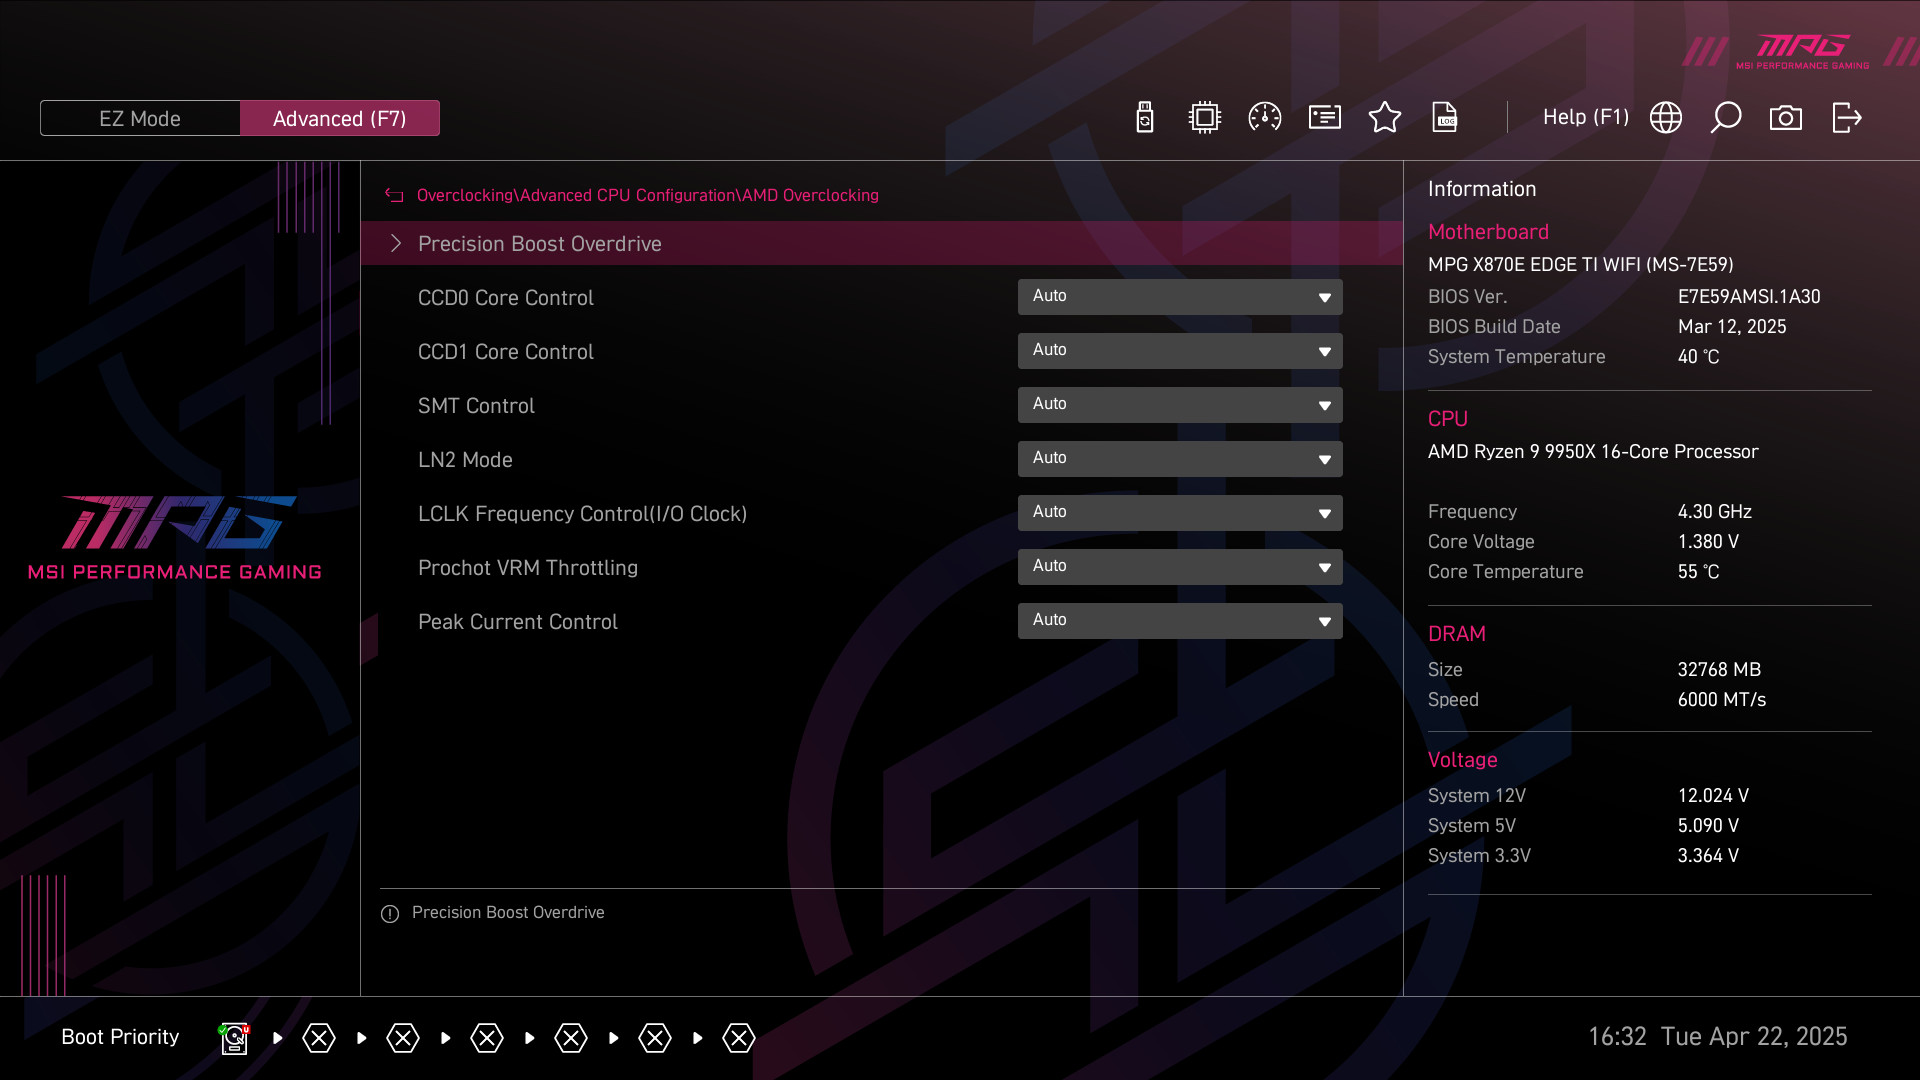1920x1080 pixels.
Task: Select the SMT Control label
Action: coord(476,406)
